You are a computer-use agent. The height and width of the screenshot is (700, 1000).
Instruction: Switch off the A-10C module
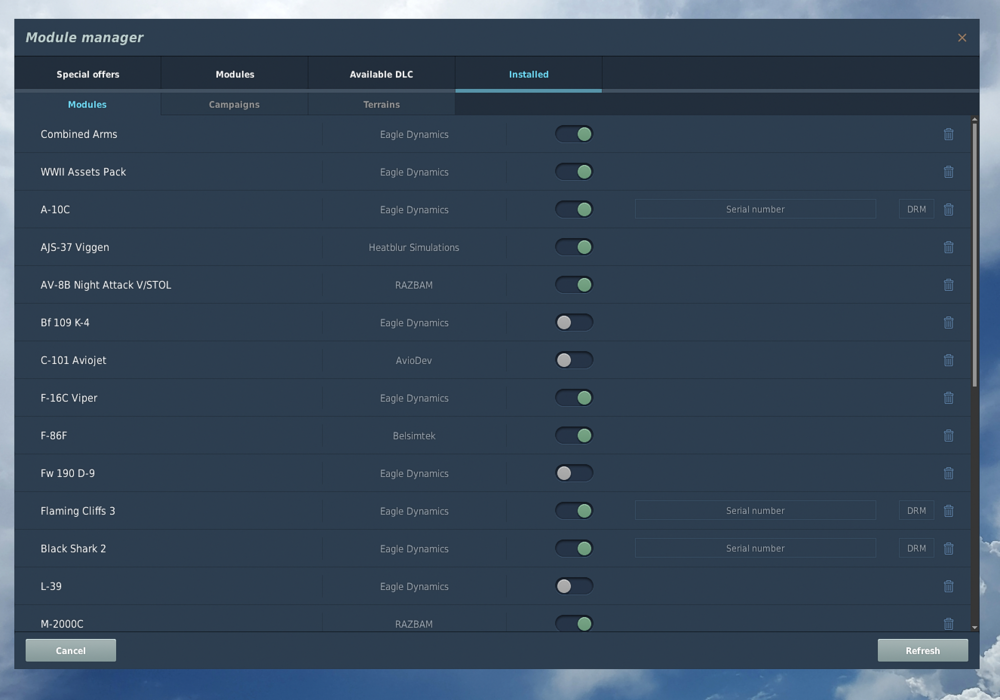point(574,209)
